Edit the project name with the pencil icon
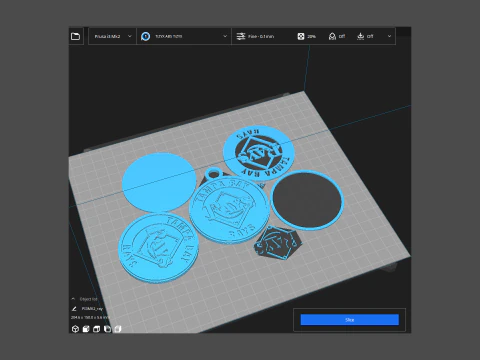480x360 pixels. (74, 309)
